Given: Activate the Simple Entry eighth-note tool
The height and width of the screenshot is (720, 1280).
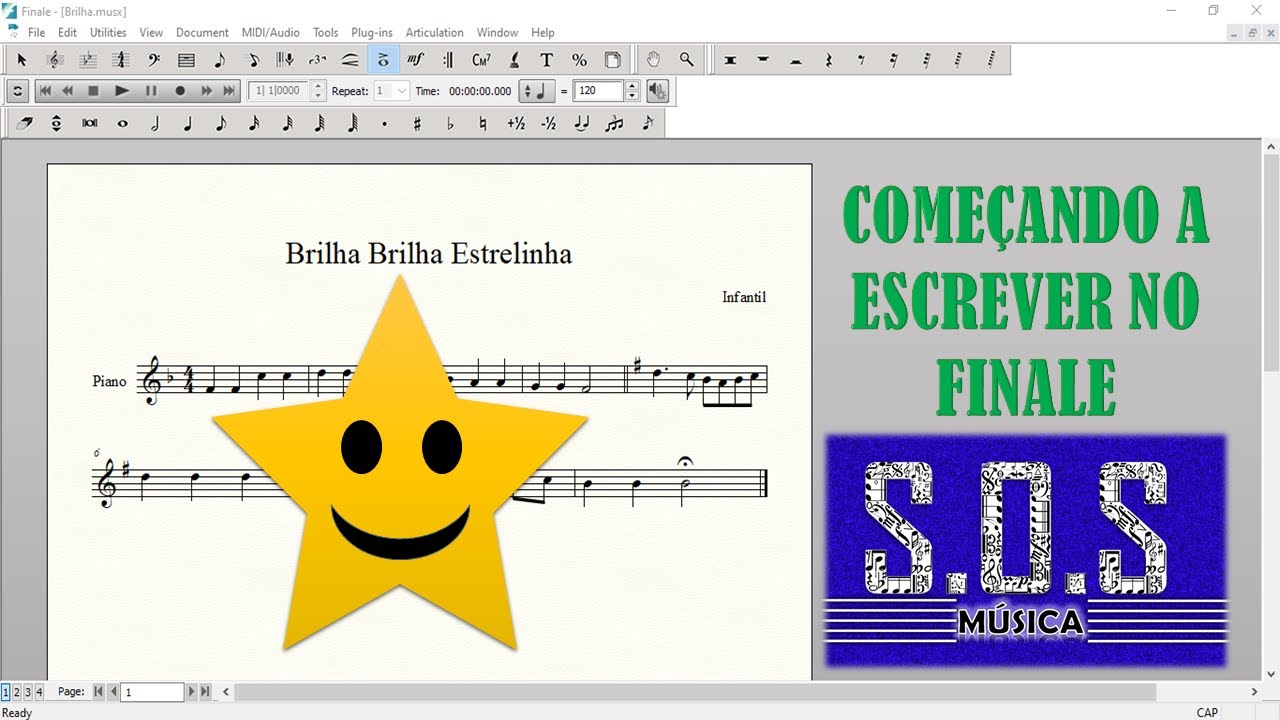Looking at the screenshot, I should point(219,60).
